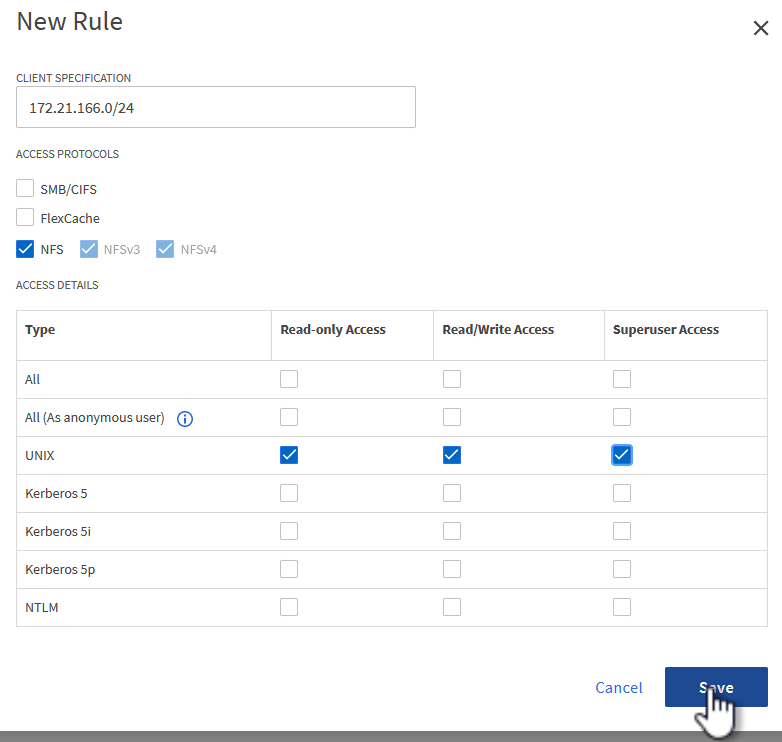
Task: Click the info icon beside anonymous user
Action: pyautogui.click(x=184, y=419)
